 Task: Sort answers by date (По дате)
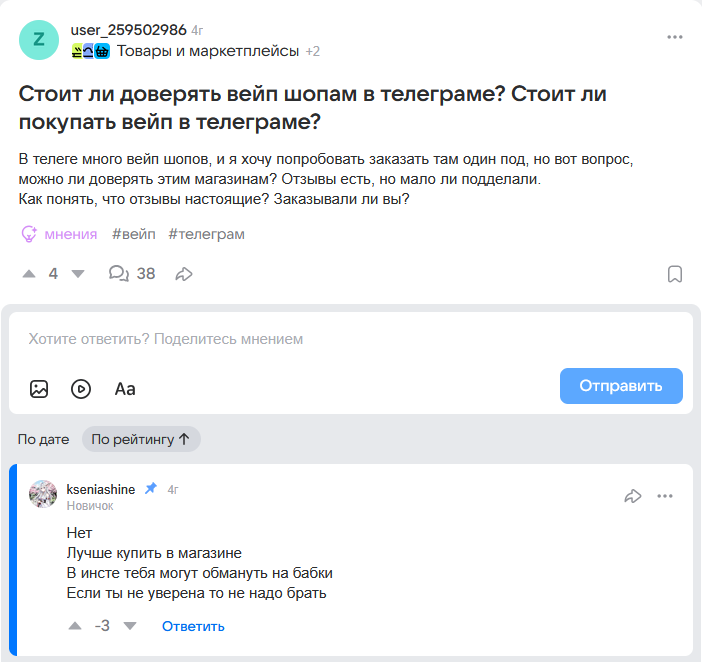44,439
